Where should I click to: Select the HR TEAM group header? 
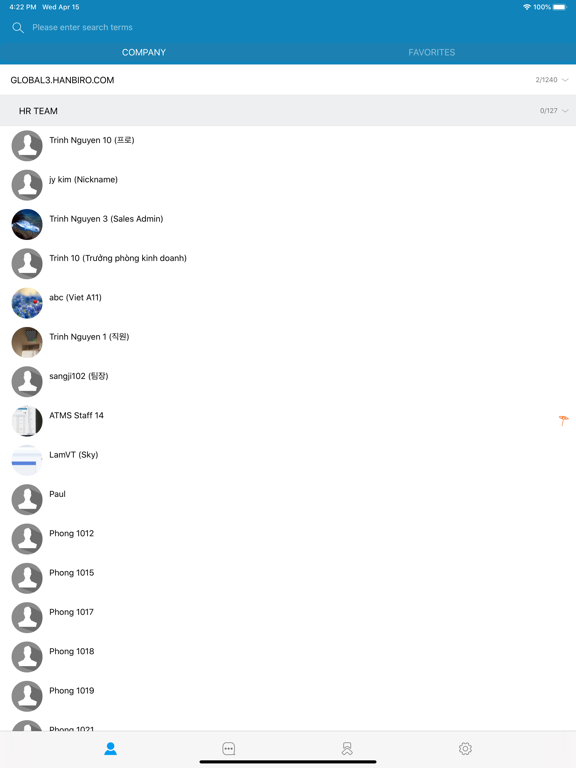tap(288, 111)
